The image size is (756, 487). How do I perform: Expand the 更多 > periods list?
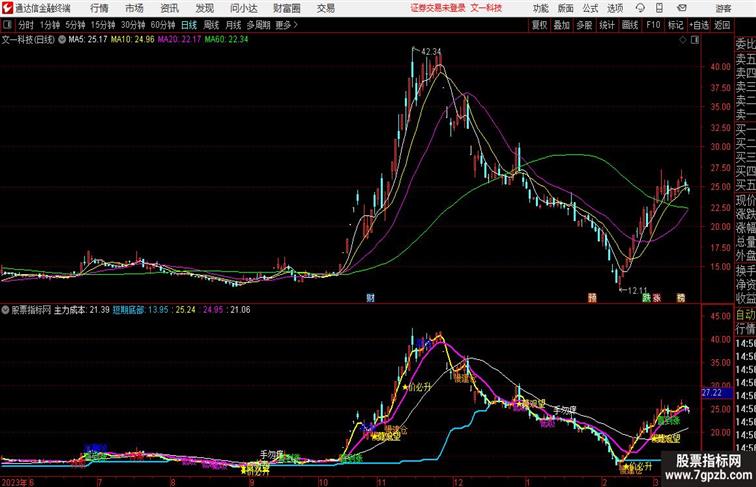pos(286,25)
